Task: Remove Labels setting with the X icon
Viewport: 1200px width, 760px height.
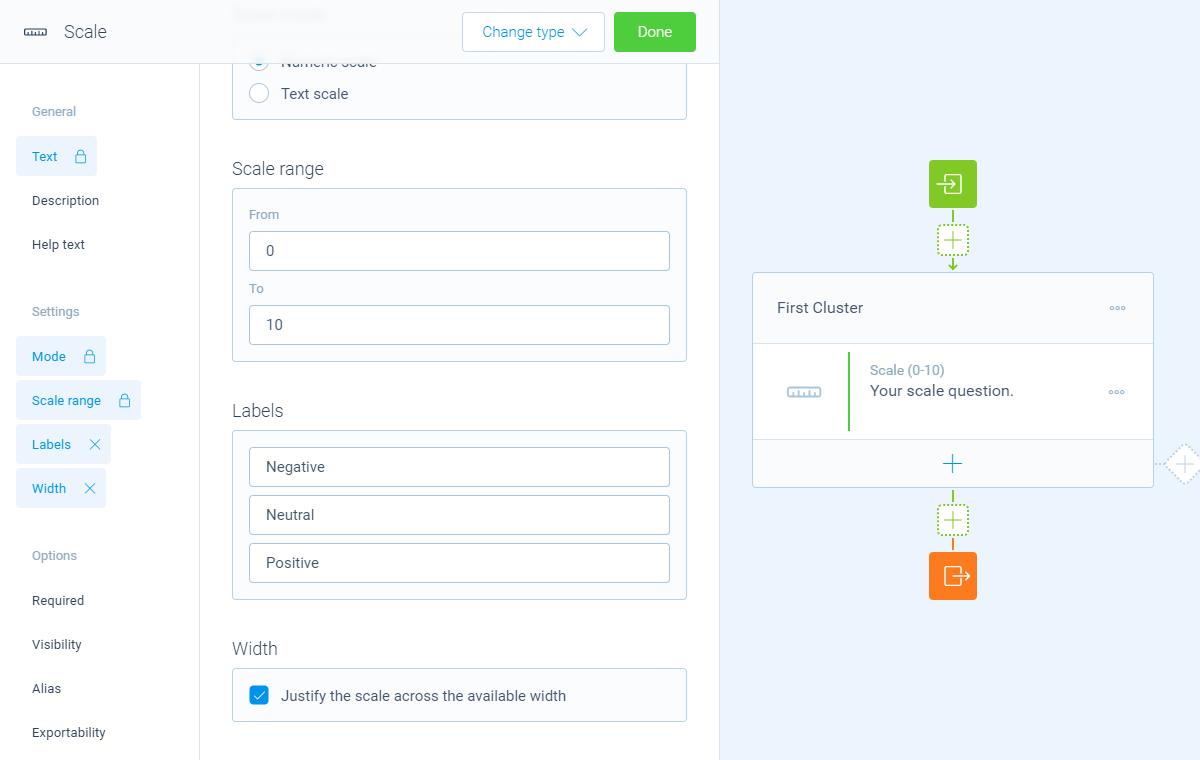Action: (x=95, y=444)
